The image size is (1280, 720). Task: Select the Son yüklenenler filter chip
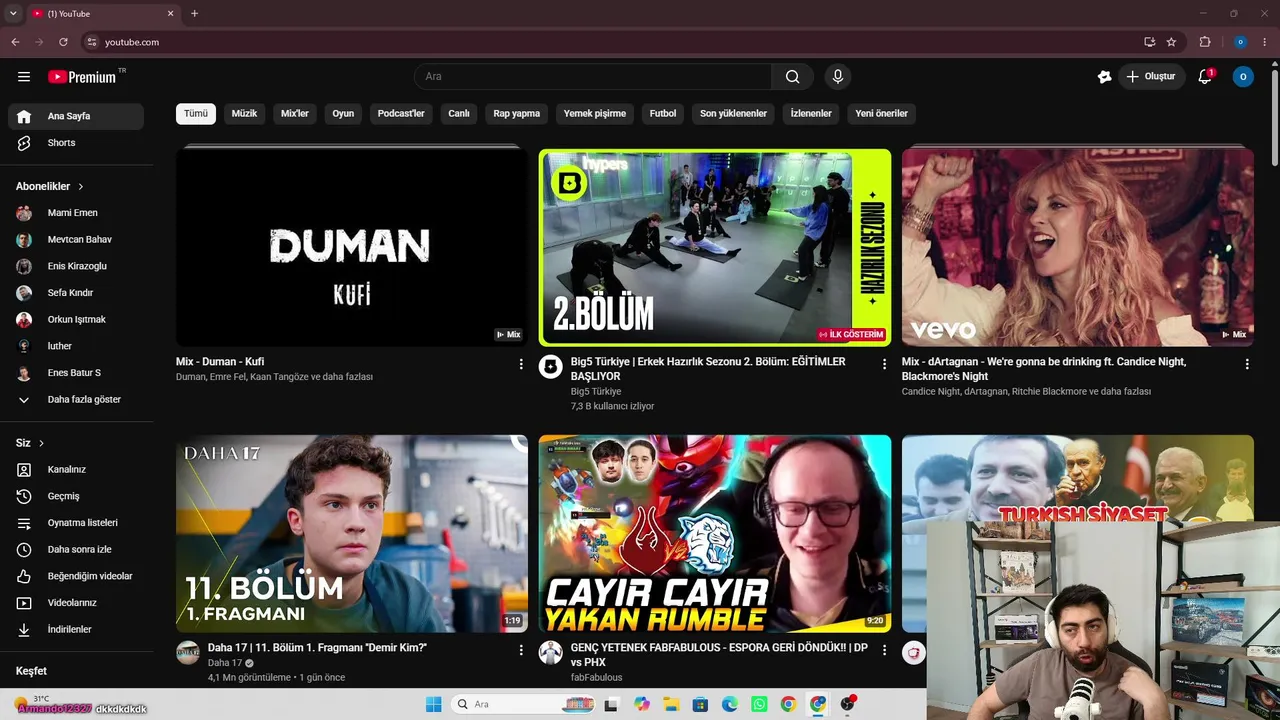click(733, 113)
